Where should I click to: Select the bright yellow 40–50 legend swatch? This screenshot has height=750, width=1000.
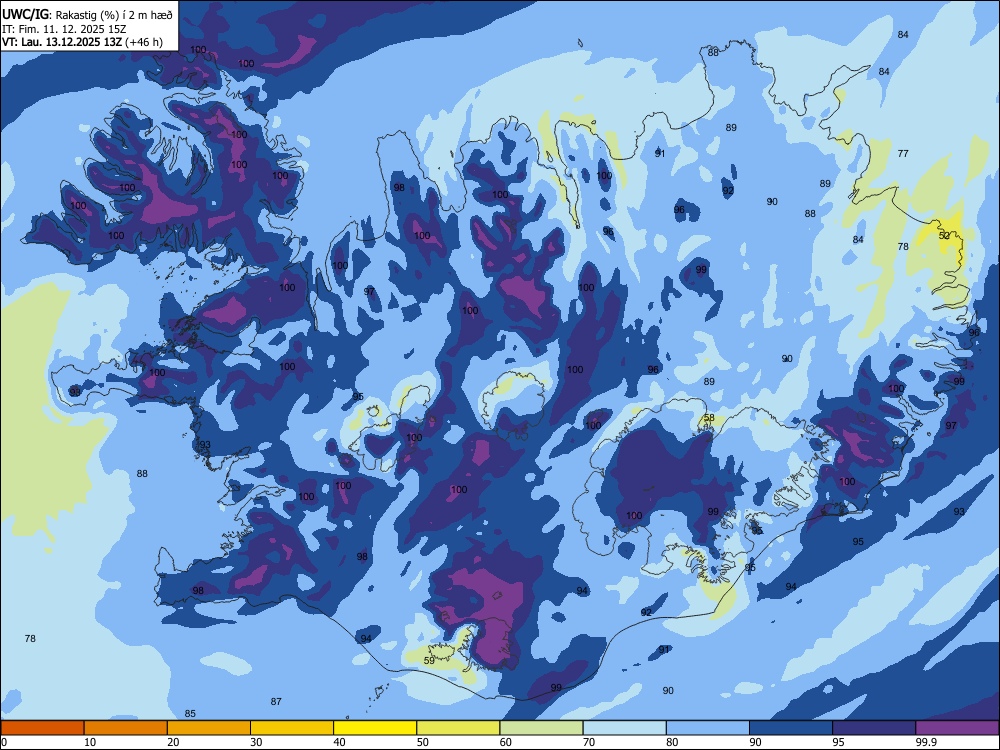click(375, 728)
